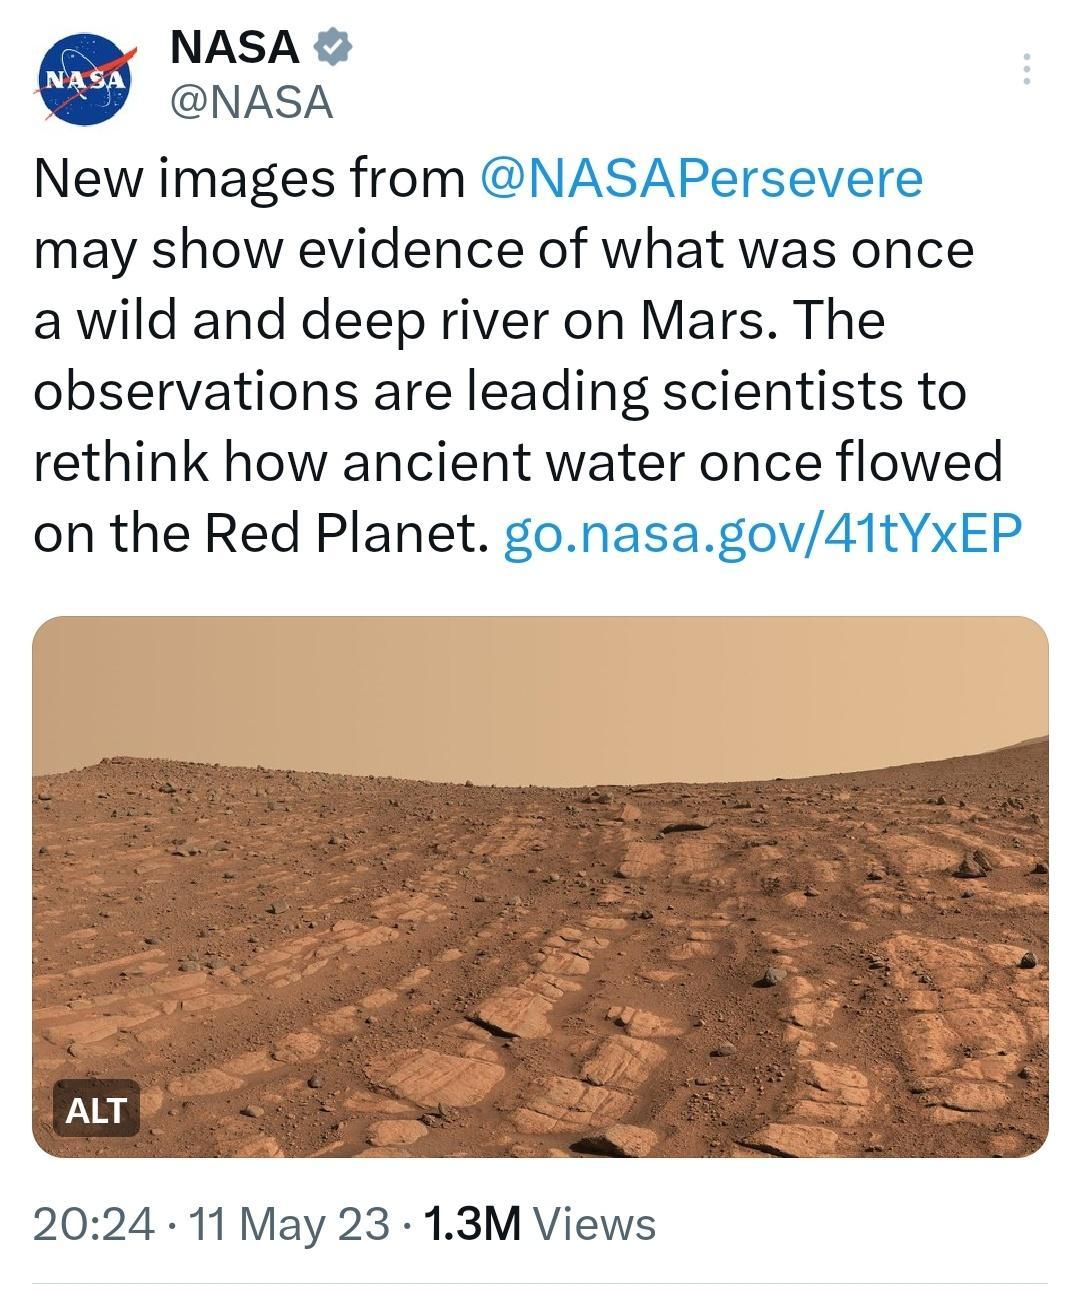Open the attached Mars surface photo

pyautogui.click(x=540, y=880)
